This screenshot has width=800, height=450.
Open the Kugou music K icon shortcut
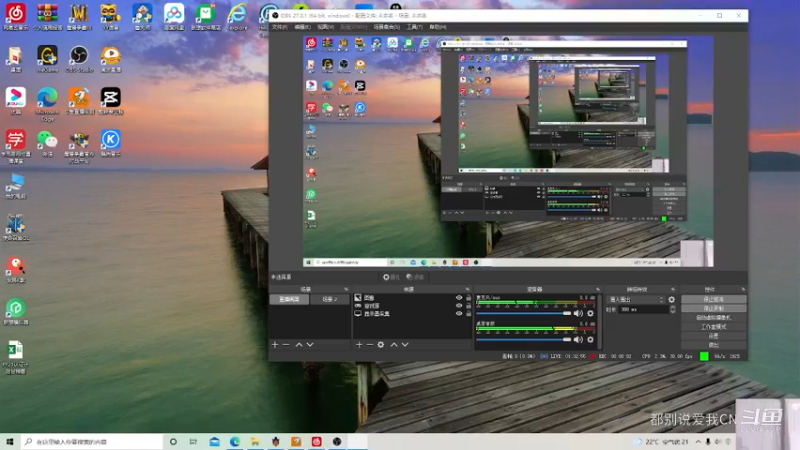coord(111,143)
